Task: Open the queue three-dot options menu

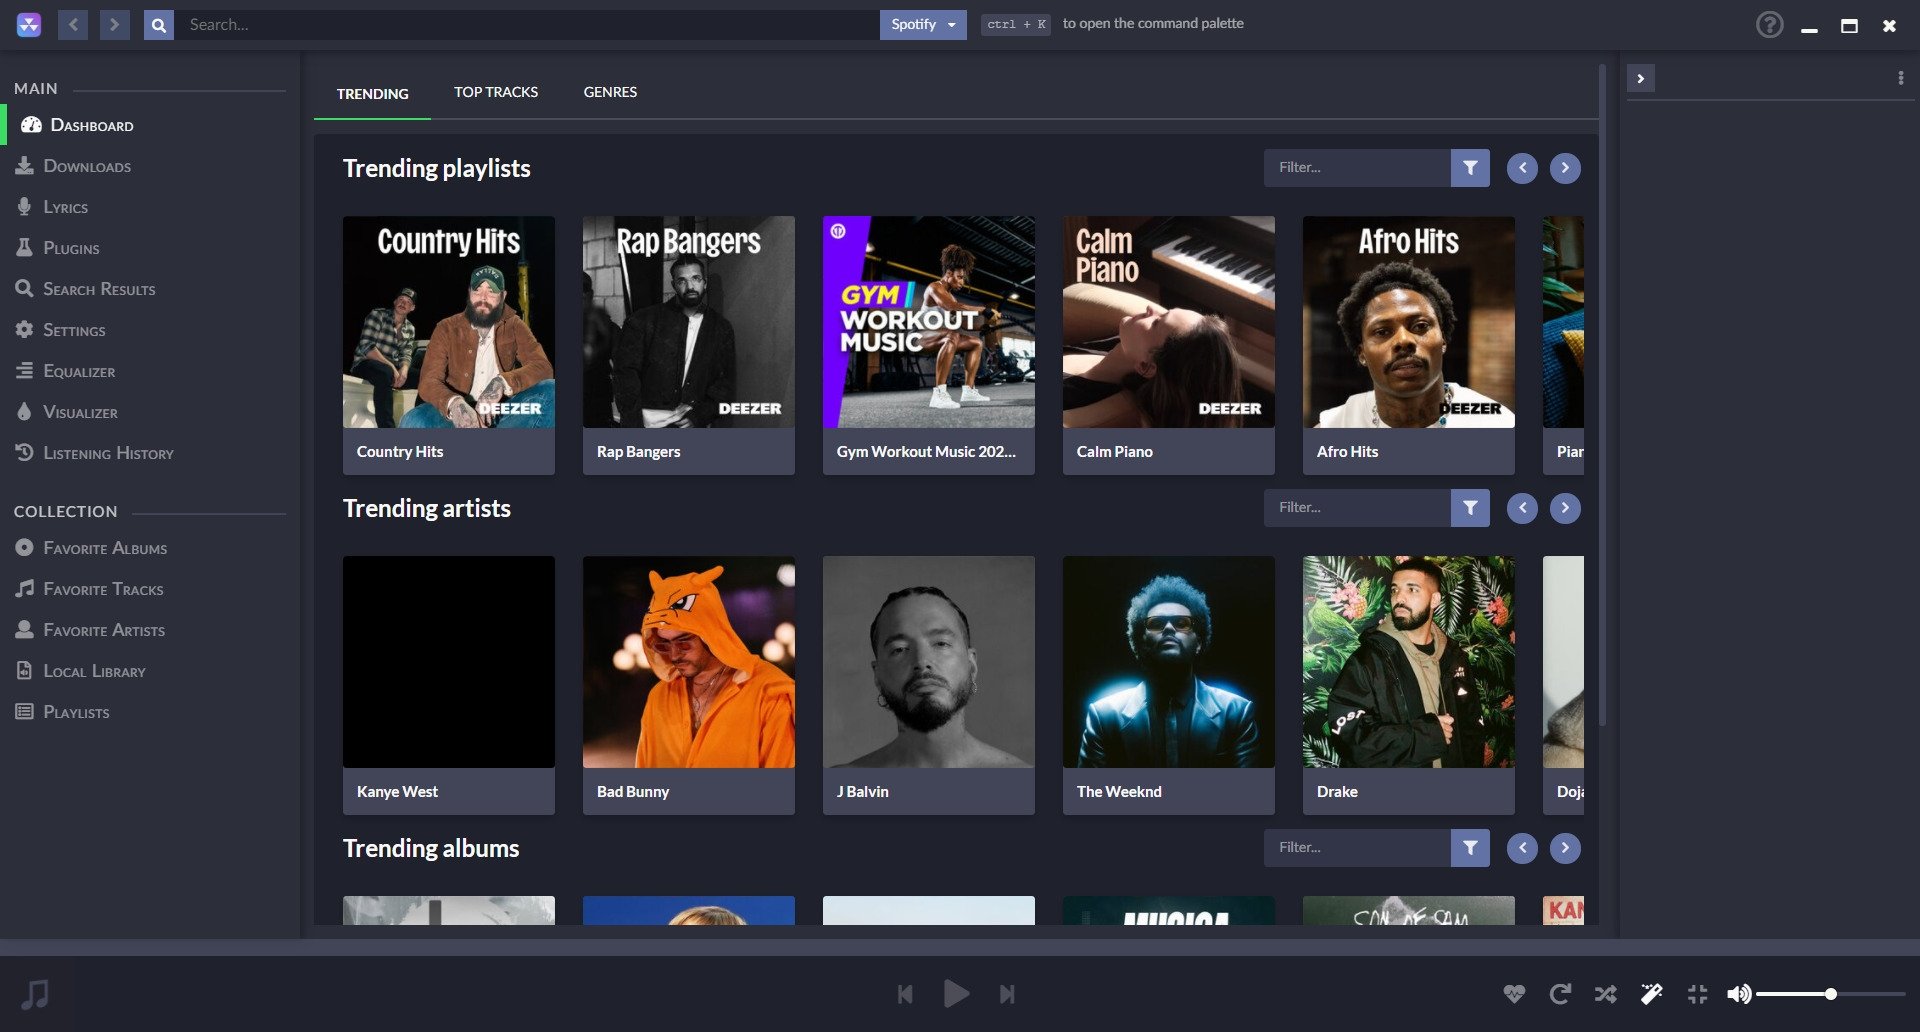Action: [1901, 78]
